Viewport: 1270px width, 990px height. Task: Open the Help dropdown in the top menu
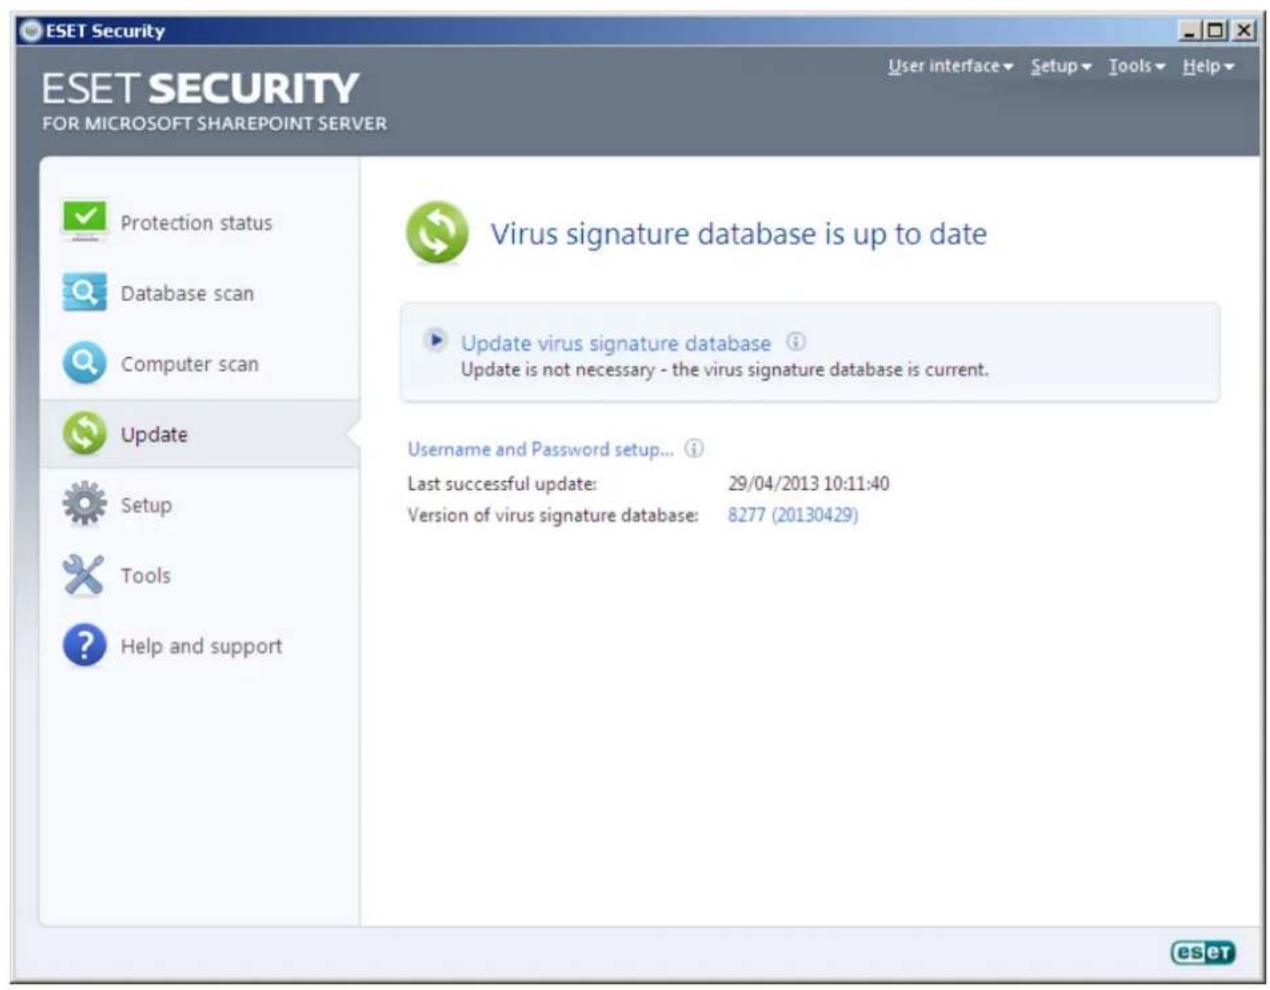(x=1208, y=66)
